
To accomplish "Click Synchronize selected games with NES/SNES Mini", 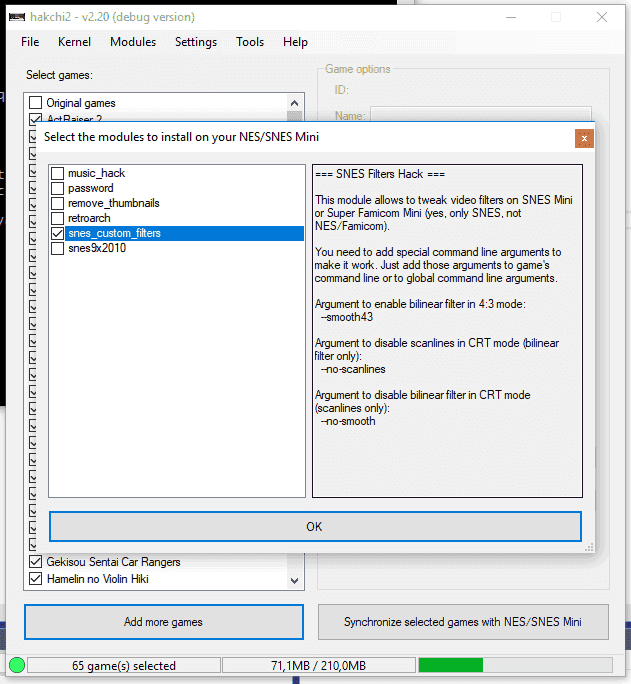I will click(x=463, y=622).
